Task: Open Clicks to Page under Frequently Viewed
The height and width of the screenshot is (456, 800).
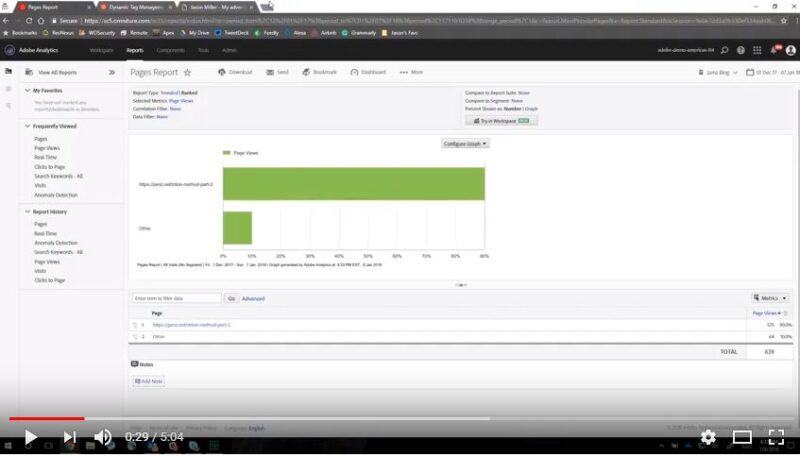Action: point(49,167)
